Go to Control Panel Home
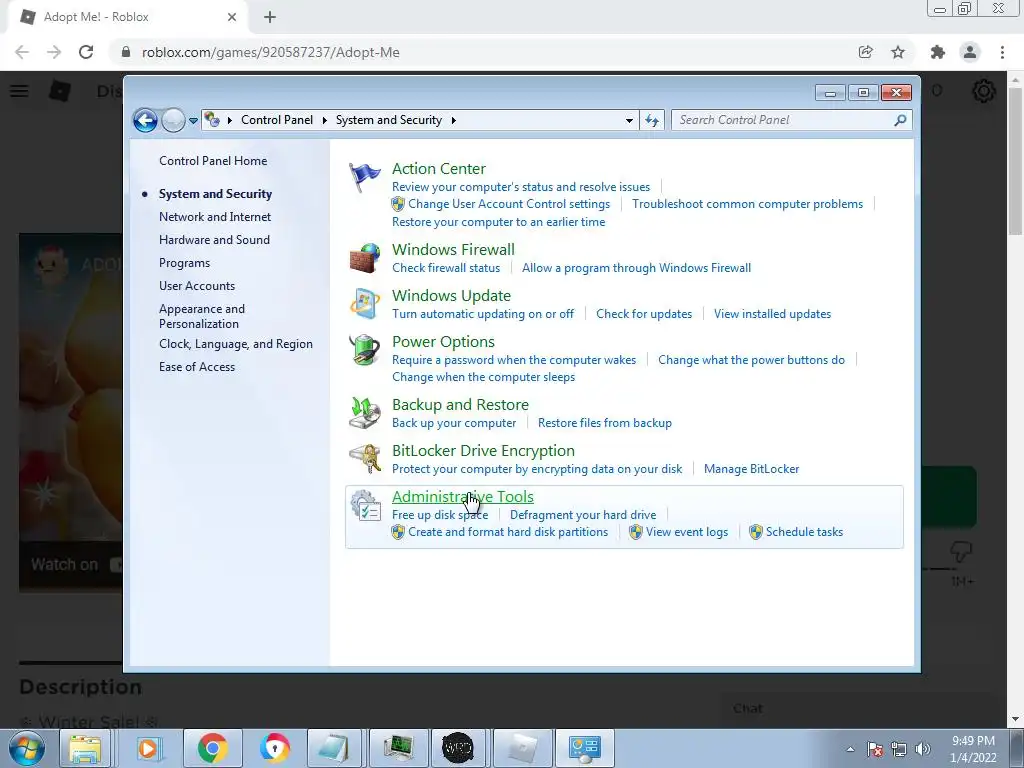The height and width of the screenshot is (768, 1024). coord(213,161)
